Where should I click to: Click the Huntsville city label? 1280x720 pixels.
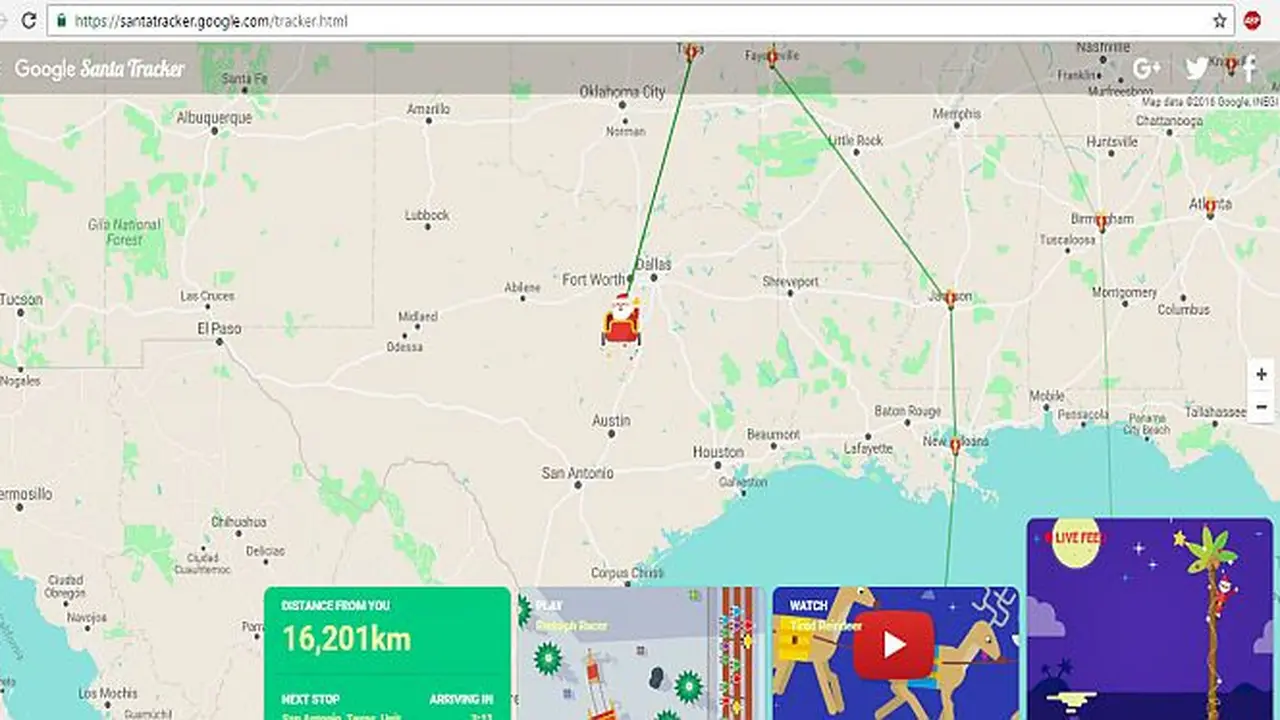[x=1112, y=142]
